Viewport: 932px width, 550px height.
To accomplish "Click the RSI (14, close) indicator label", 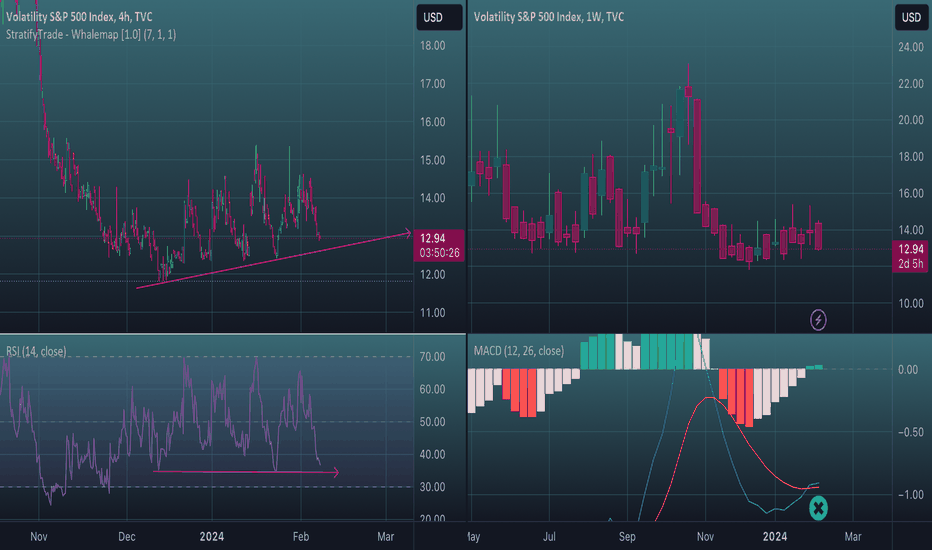I will pyautogui.click(x=36, y=351).
